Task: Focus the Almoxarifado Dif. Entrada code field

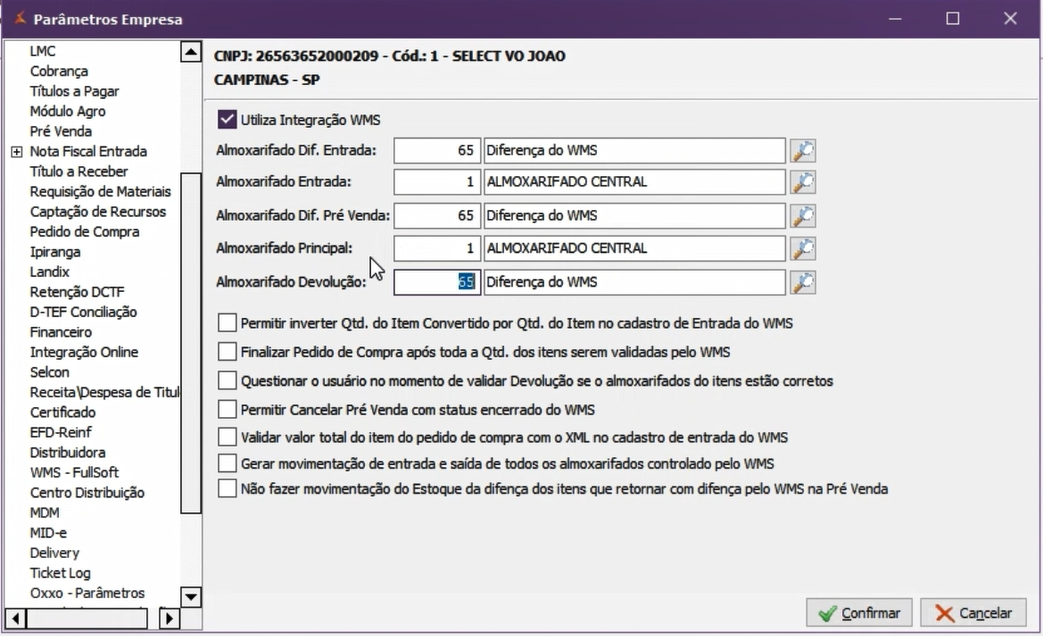Action: pos(436,150)
